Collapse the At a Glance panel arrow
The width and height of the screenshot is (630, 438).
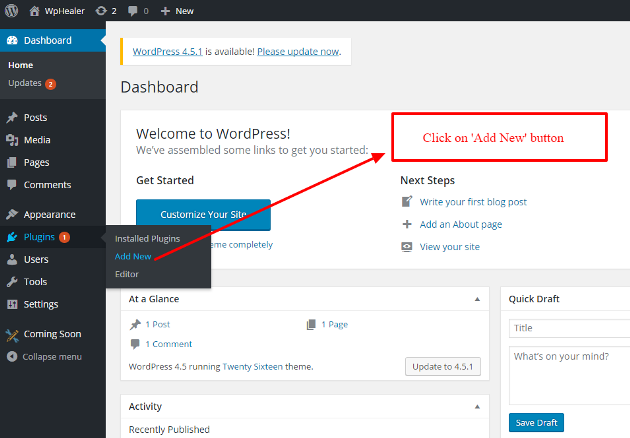[477, 299]
